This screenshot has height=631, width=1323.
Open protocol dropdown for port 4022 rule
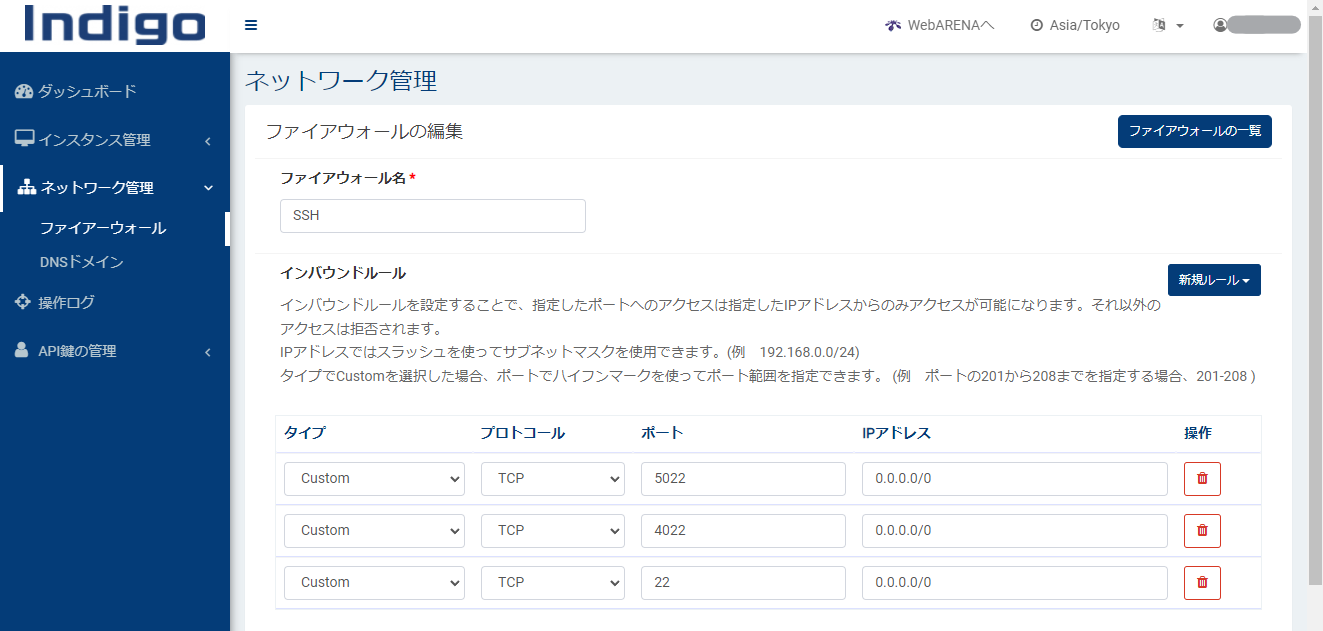coord(552,531)
